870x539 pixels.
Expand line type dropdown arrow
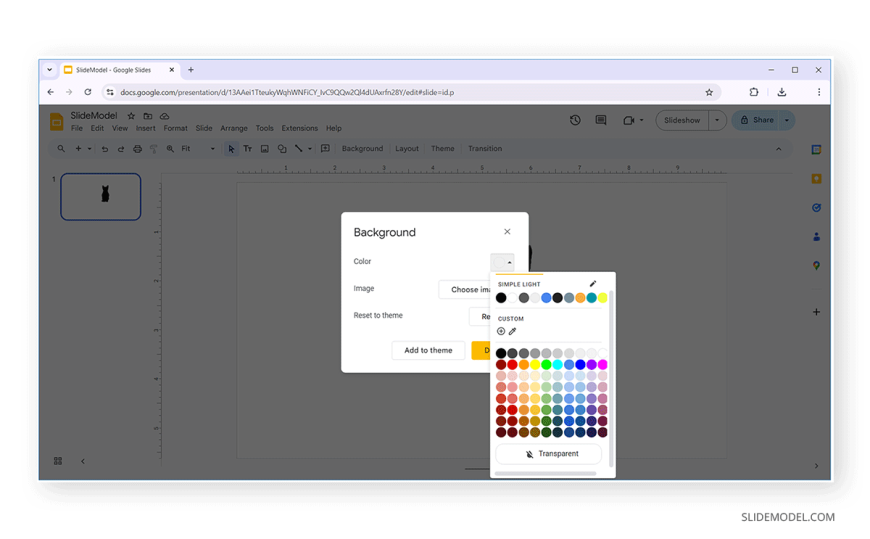(310, 149)
